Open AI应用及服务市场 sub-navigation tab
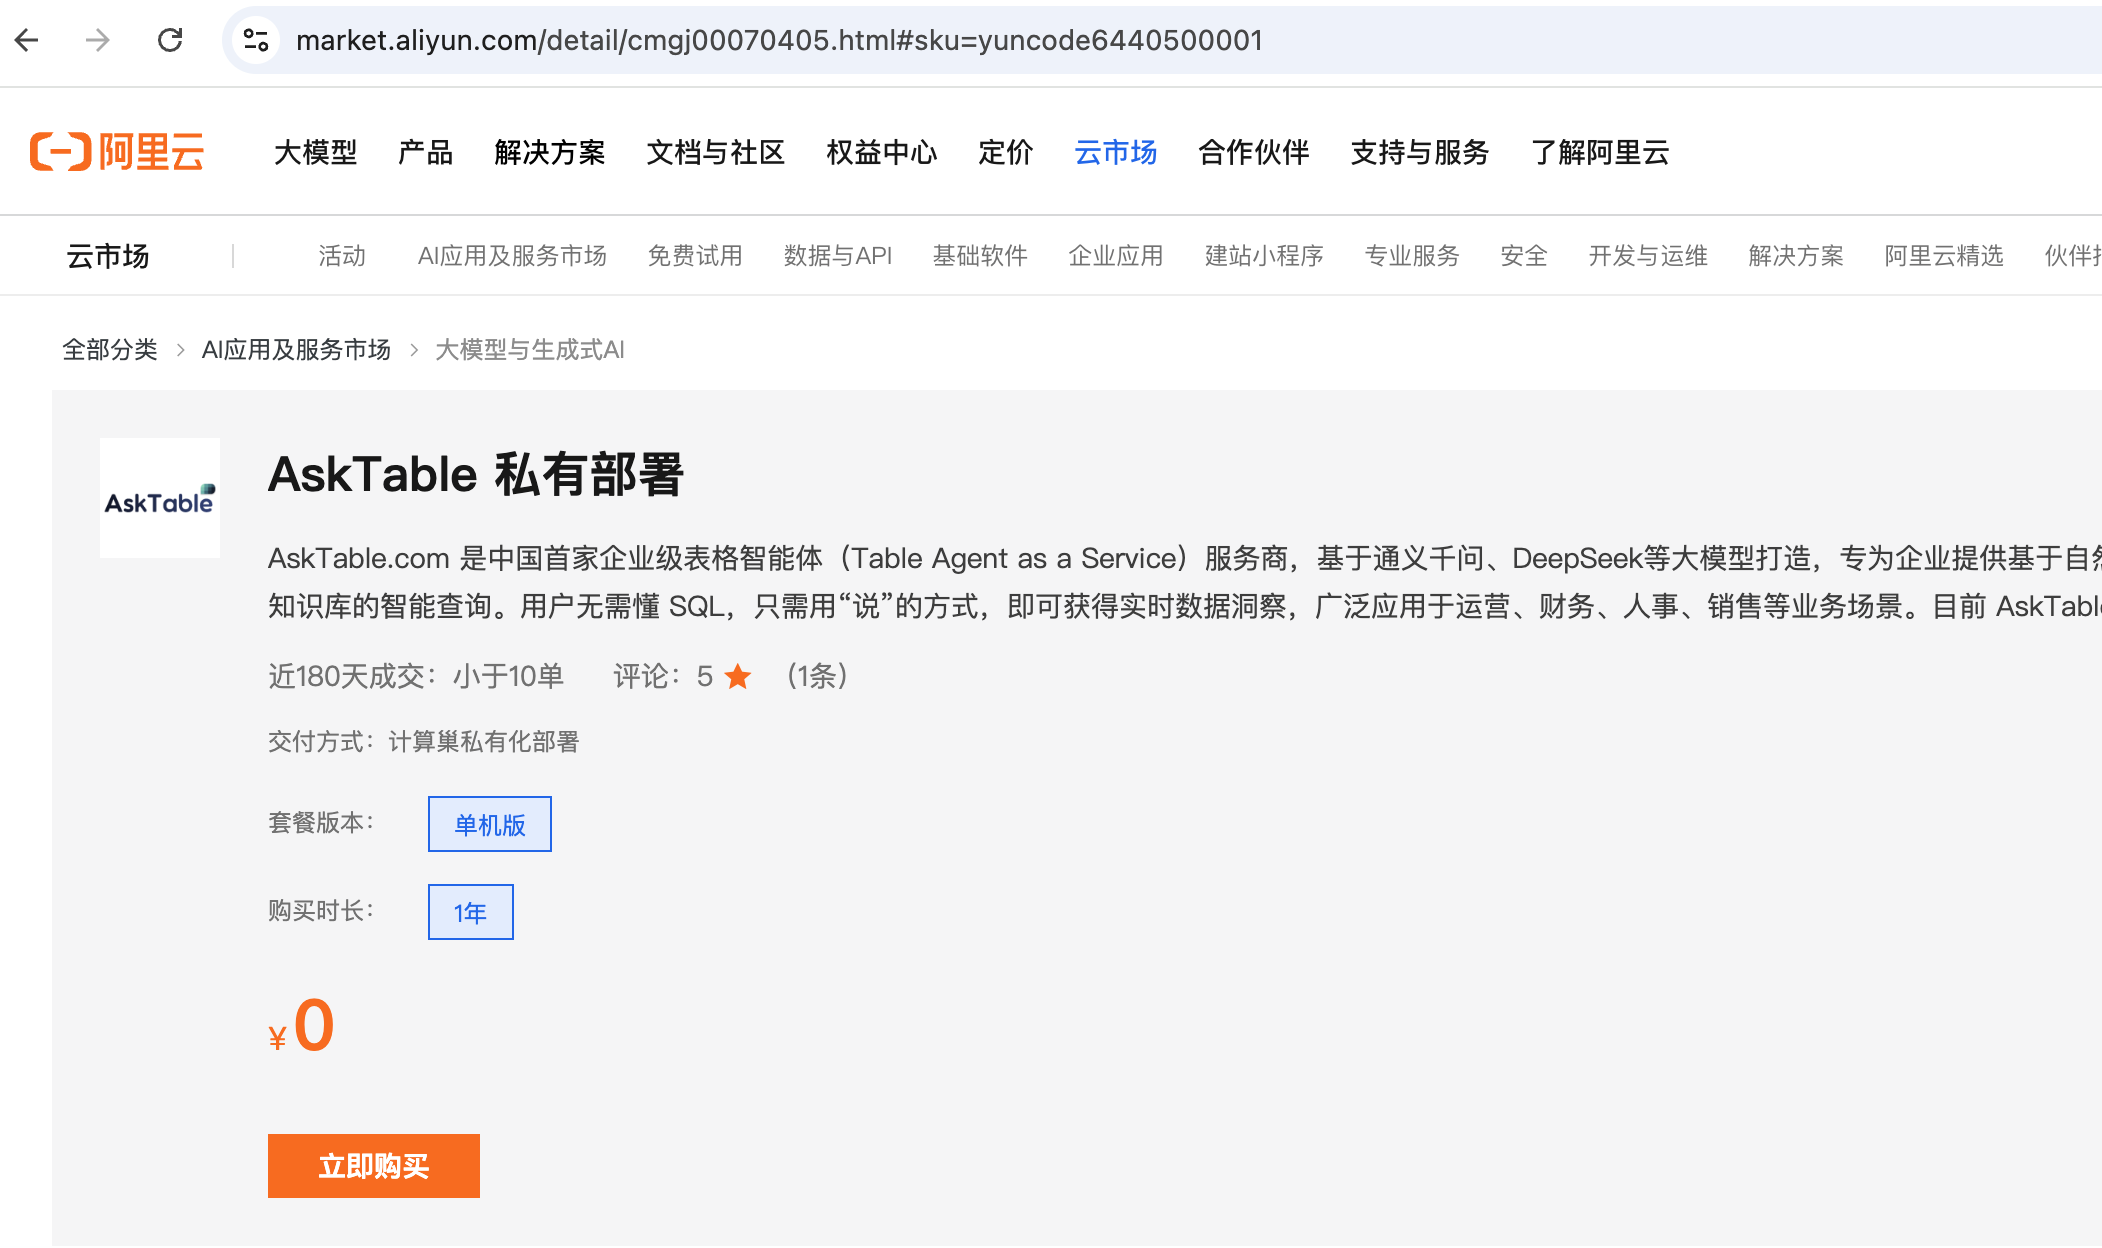The width and height of the screenshot is (2102, 1248). pyautogui.click(x=512, y=256)
